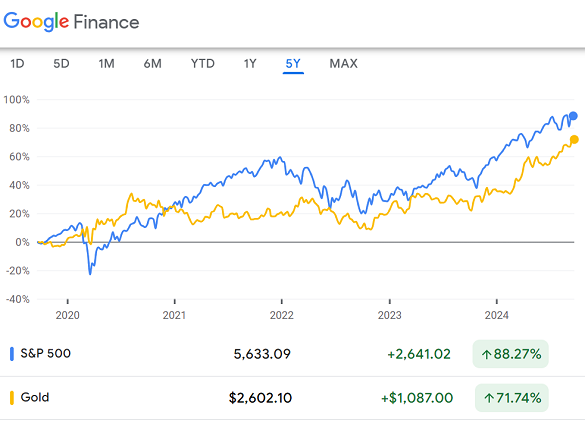Click the 2024 axis label
The width and height of the screenshot is (585, 424).
click(497, 315)
